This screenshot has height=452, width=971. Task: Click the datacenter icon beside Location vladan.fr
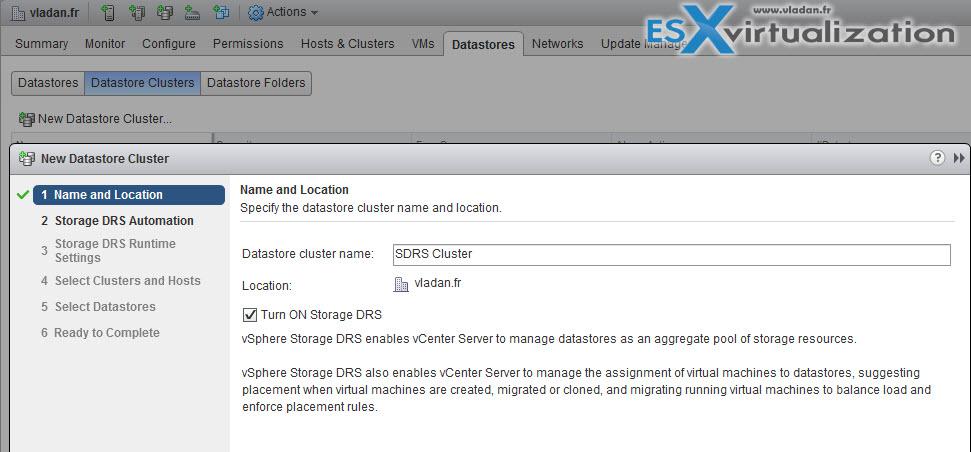coord(401,284)
